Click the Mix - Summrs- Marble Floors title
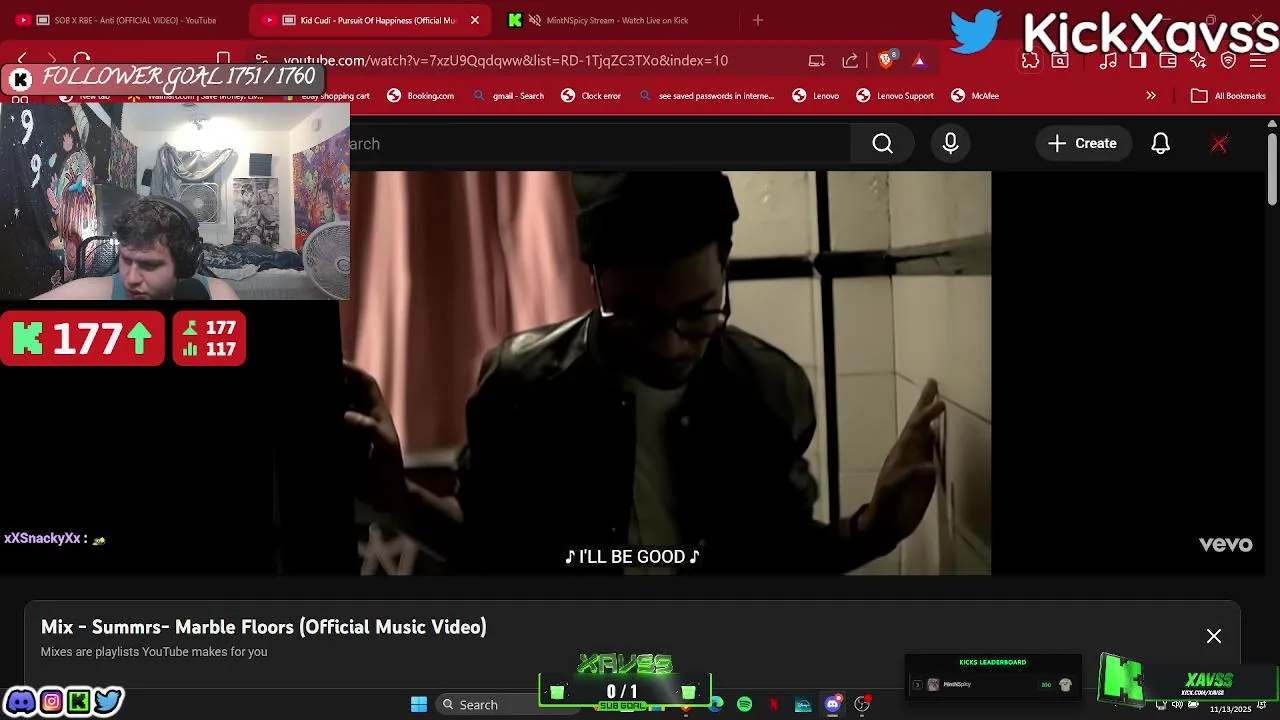The width and height of the screenshot is (1280, 720). tap(264, 627)
